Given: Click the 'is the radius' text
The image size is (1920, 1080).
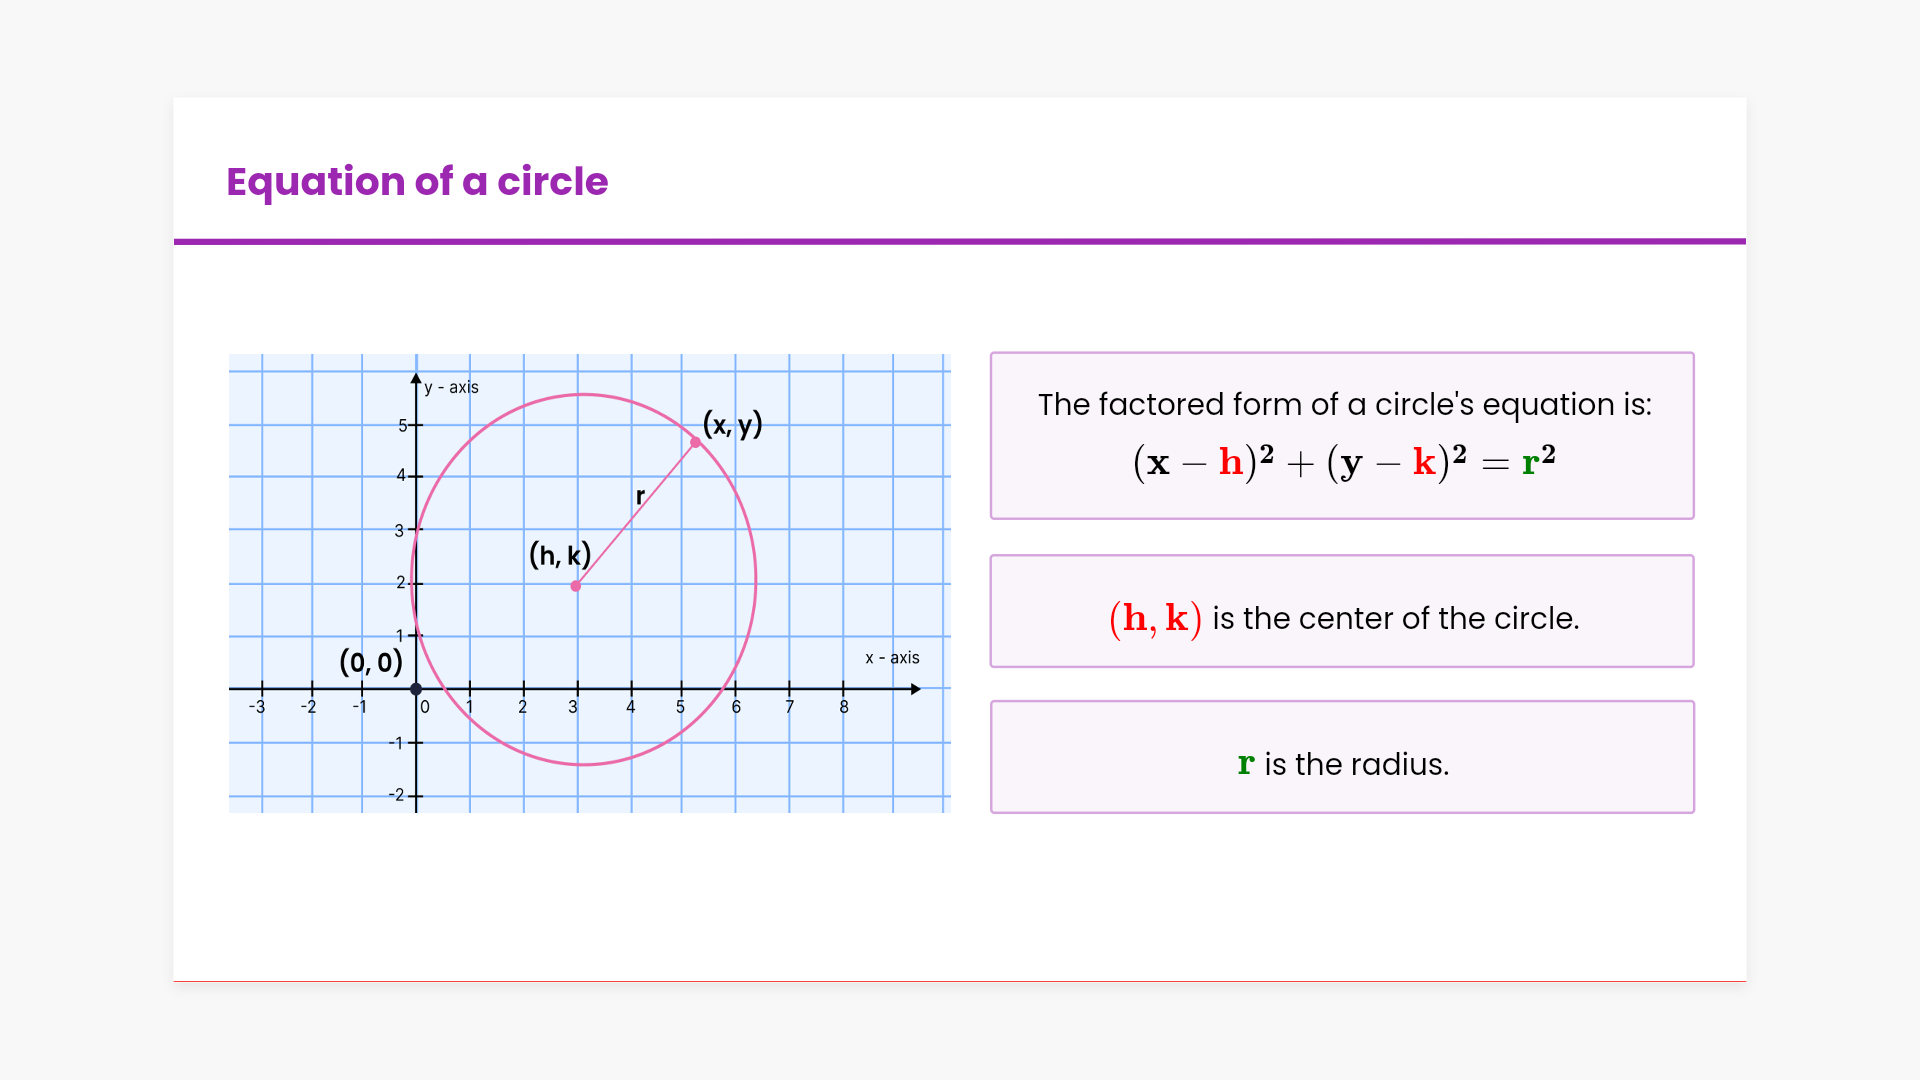Looking at the screenshot, I should (x=1356, y=764).
